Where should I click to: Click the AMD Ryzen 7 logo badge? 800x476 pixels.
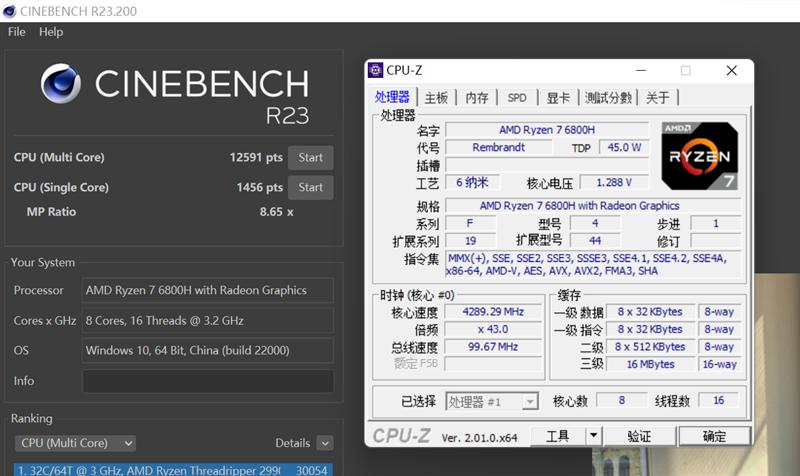pyautogui.click(x=699, y=156)
